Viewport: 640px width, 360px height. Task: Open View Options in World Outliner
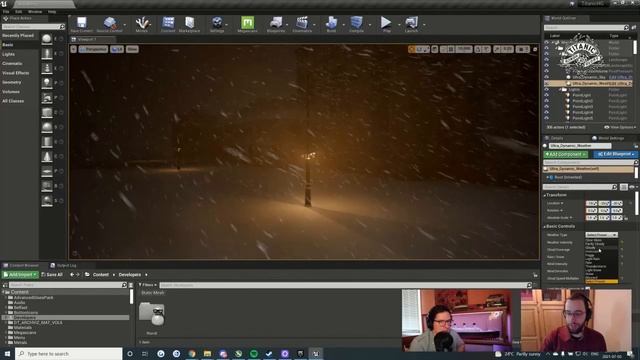tap(620, 127)
